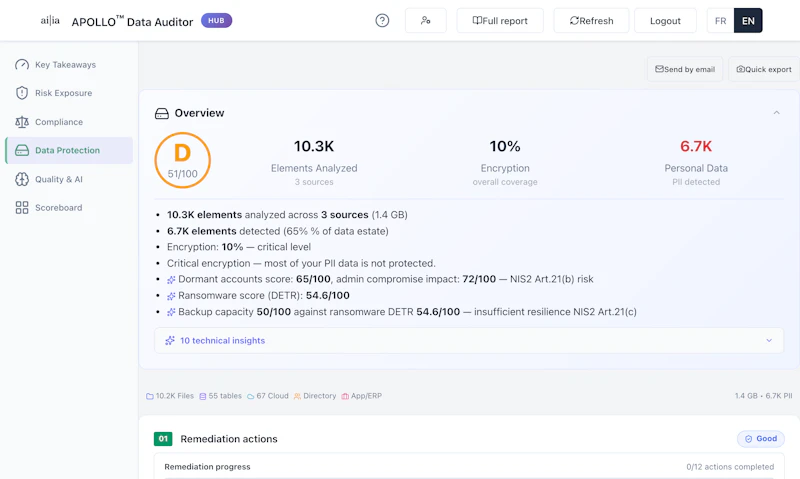Viewport: 800px width, 479px height.
Task: Log out with the Logout button
Action: (665, 20)
